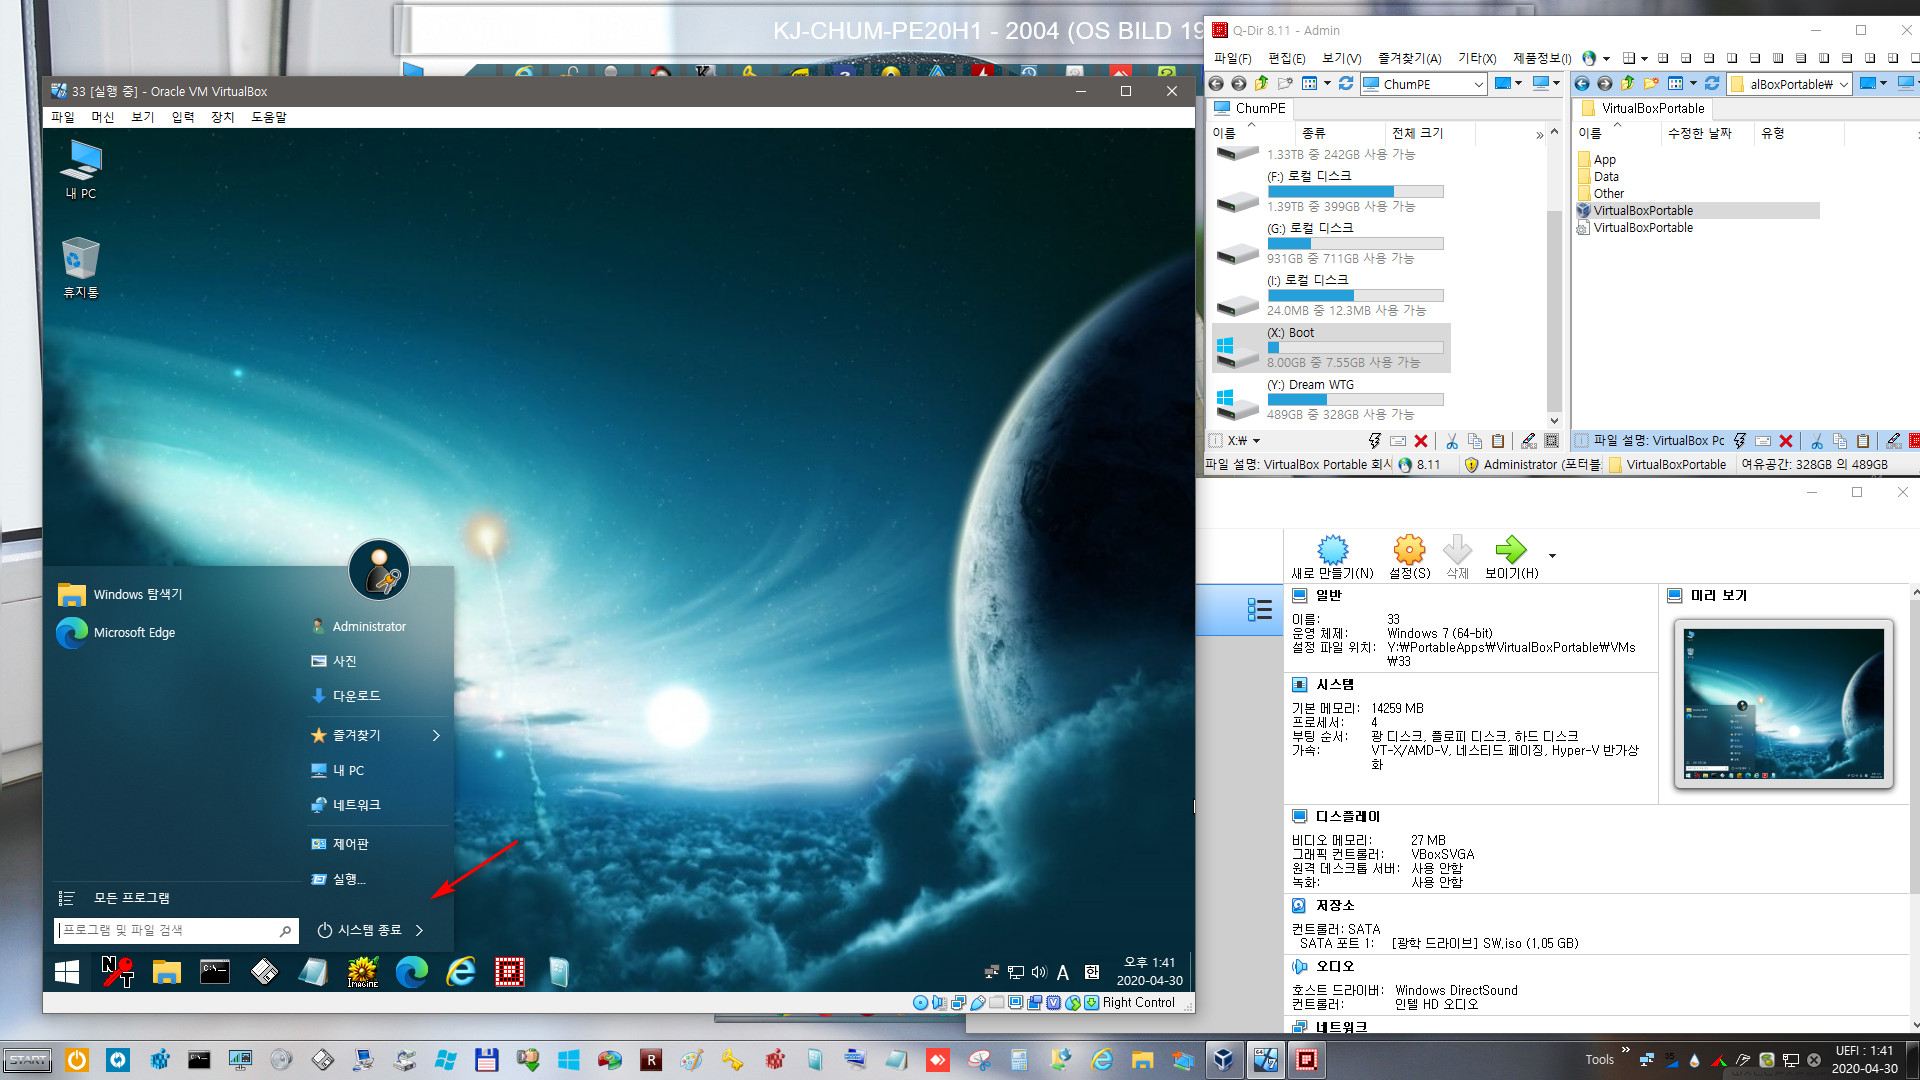Click the VM tools list icon in VirtualBox sidebar
Image resolution: width=1920 pixels, height=1080 pixels.
1259,609
